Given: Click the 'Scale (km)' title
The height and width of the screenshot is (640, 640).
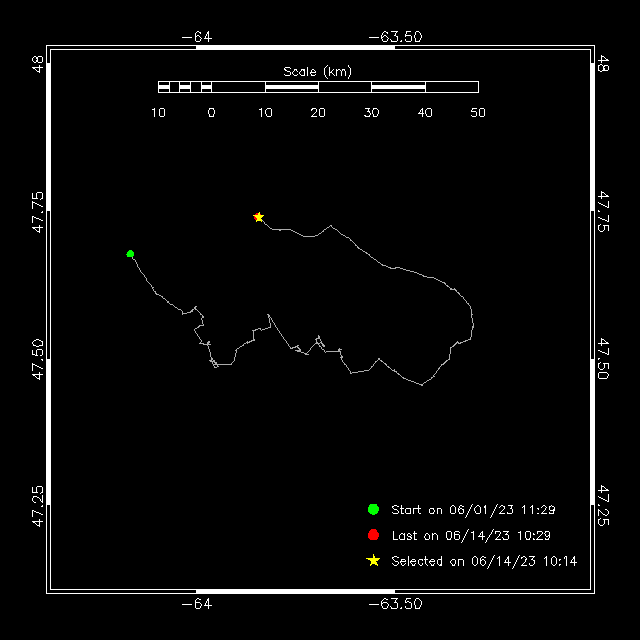Looking at the screenshot, I should pos(318,72).
